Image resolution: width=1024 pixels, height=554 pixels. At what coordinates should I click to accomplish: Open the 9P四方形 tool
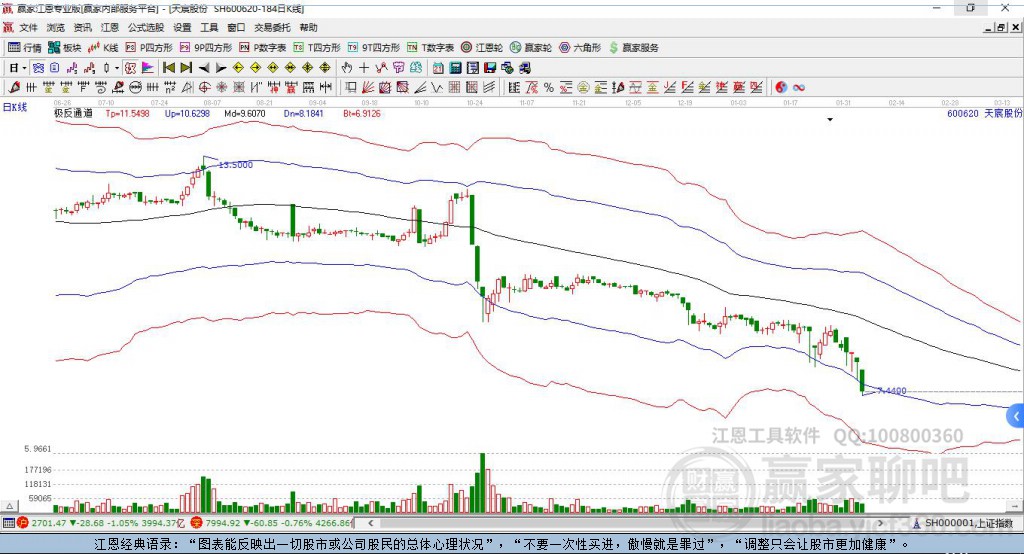tap(206, 48)
